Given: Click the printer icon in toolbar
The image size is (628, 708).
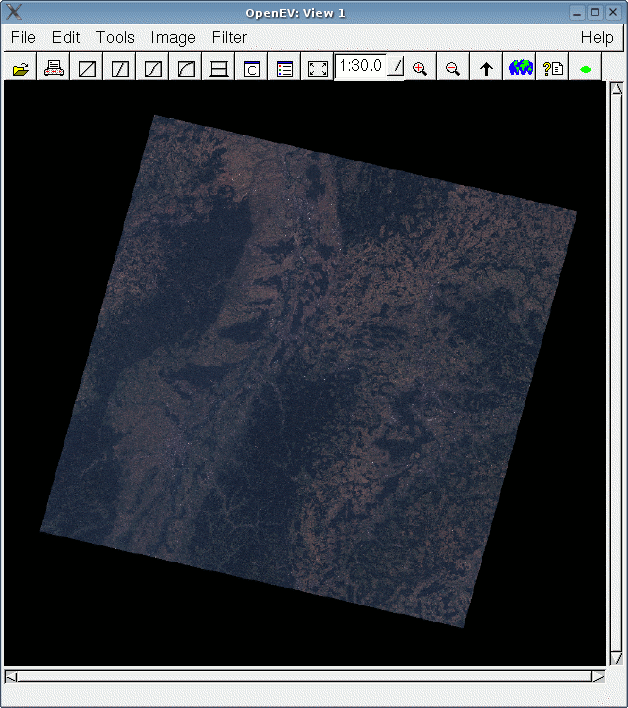Looking at the screenshot, I should click(54, 69).
